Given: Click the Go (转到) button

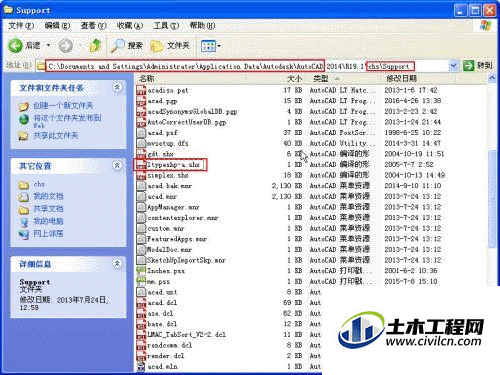Looking at the screenshot, I should [x=477, y=66].
